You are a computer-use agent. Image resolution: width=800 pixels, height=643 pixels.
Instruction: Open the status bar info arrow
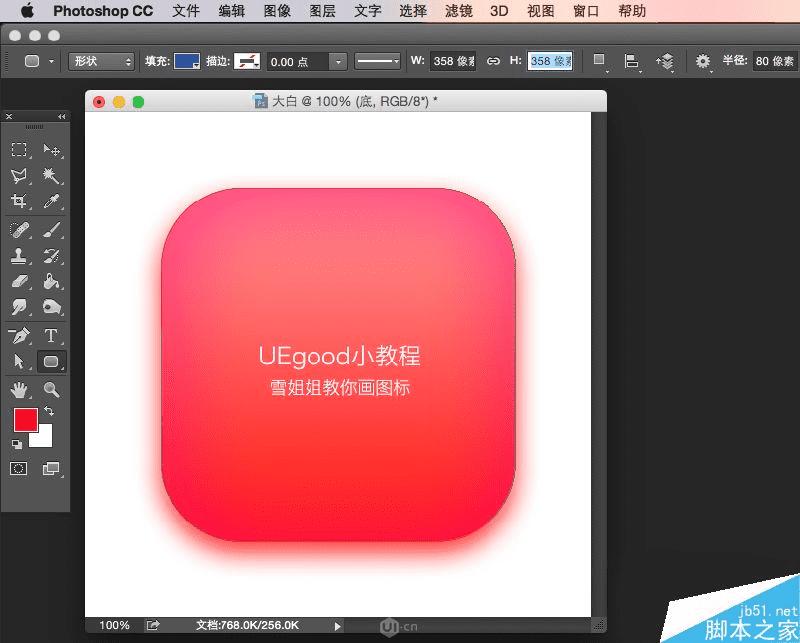(337, 626)
